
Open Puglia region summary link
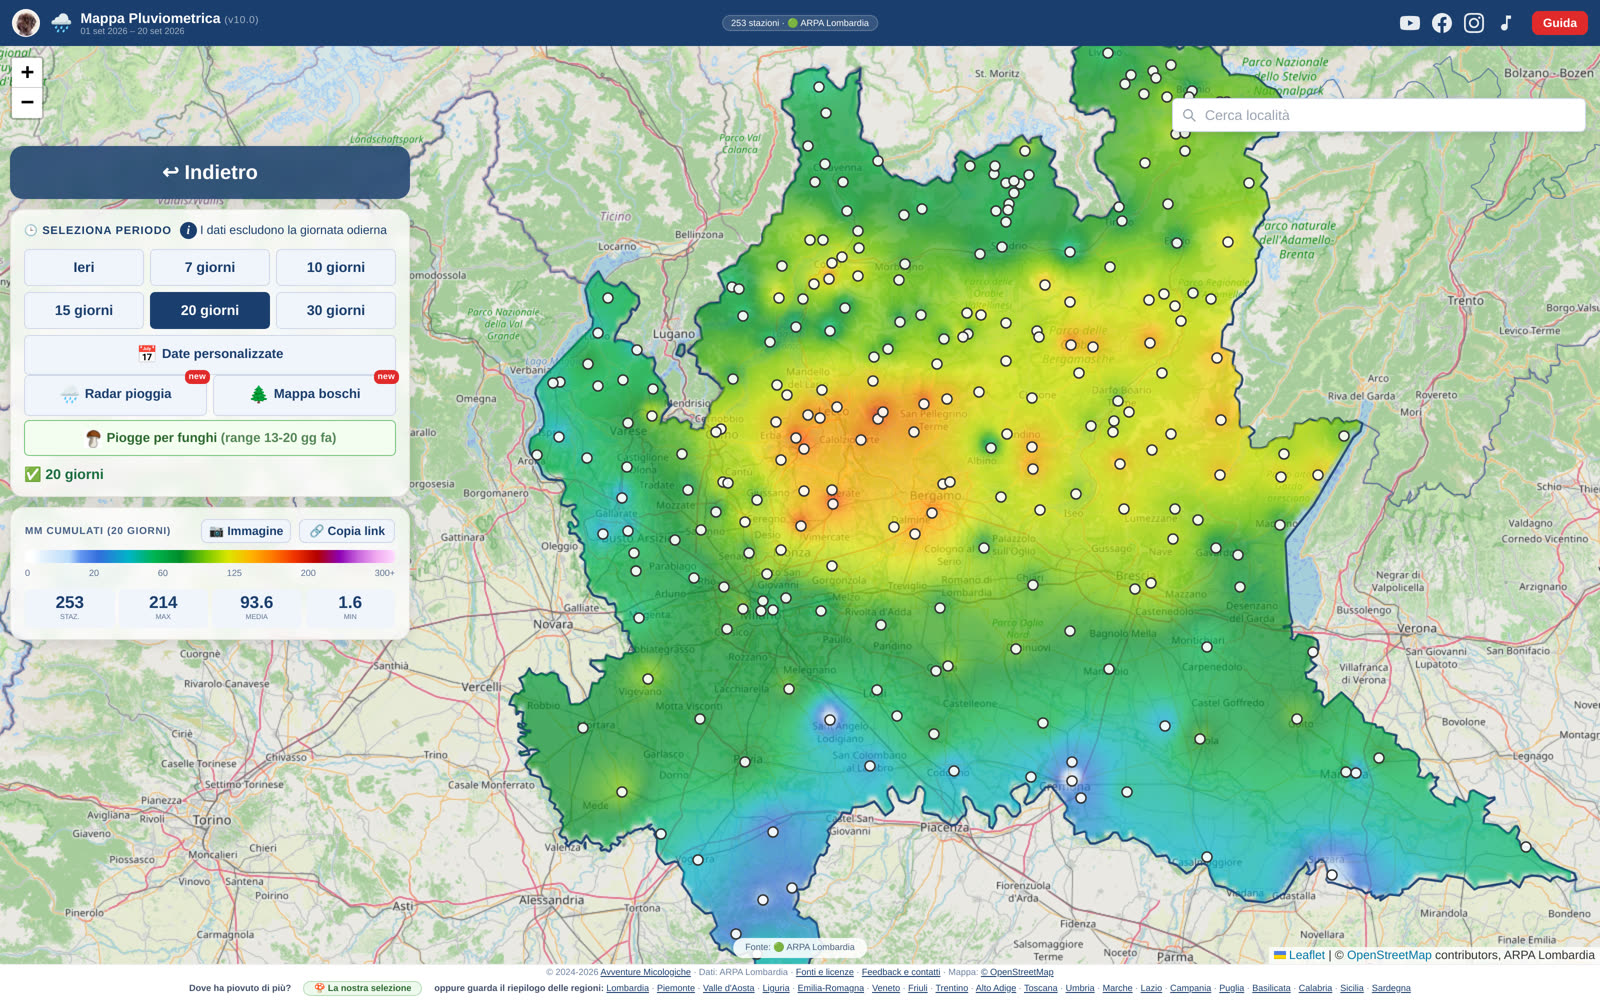click(1232, 988)
